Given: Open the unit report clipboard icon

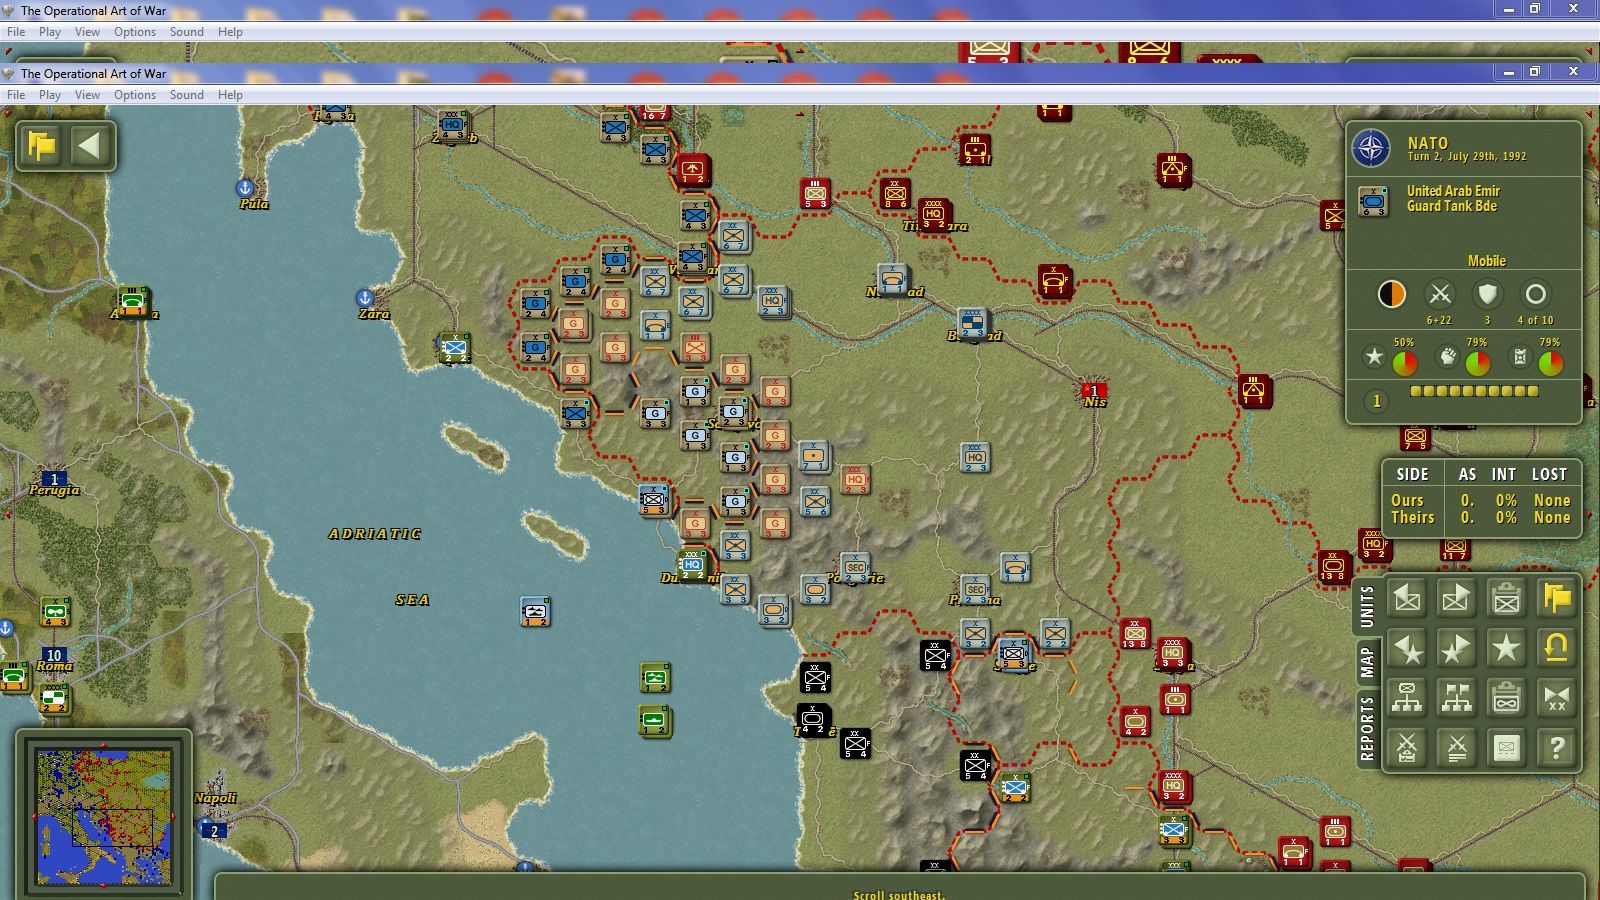Looking at the screenshot, I should [x=1506, y=598].
